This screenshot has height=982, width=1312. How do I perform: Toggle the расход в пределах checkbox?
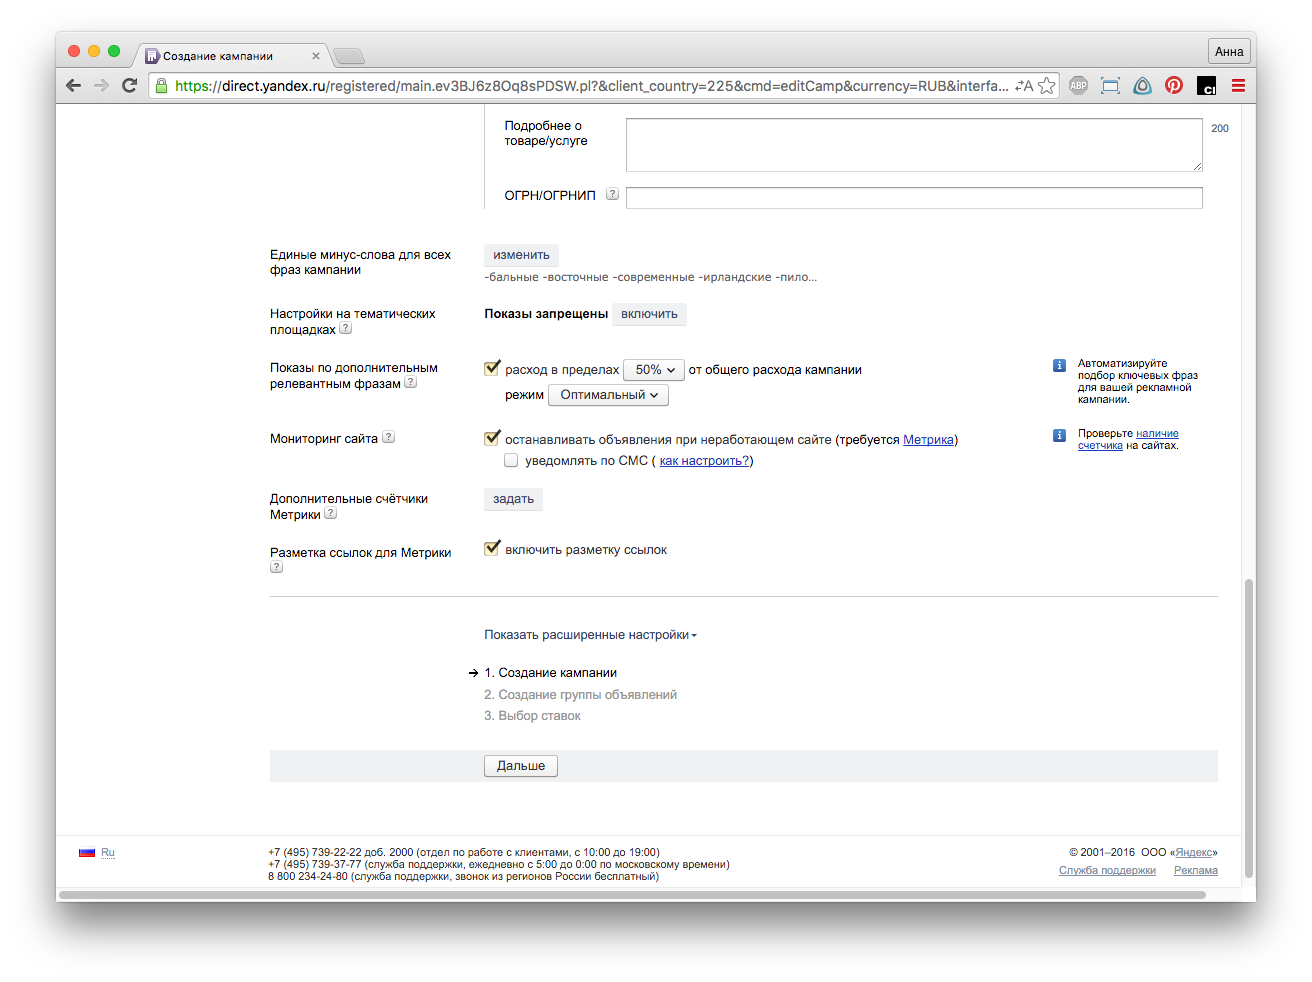pos(492,369)
